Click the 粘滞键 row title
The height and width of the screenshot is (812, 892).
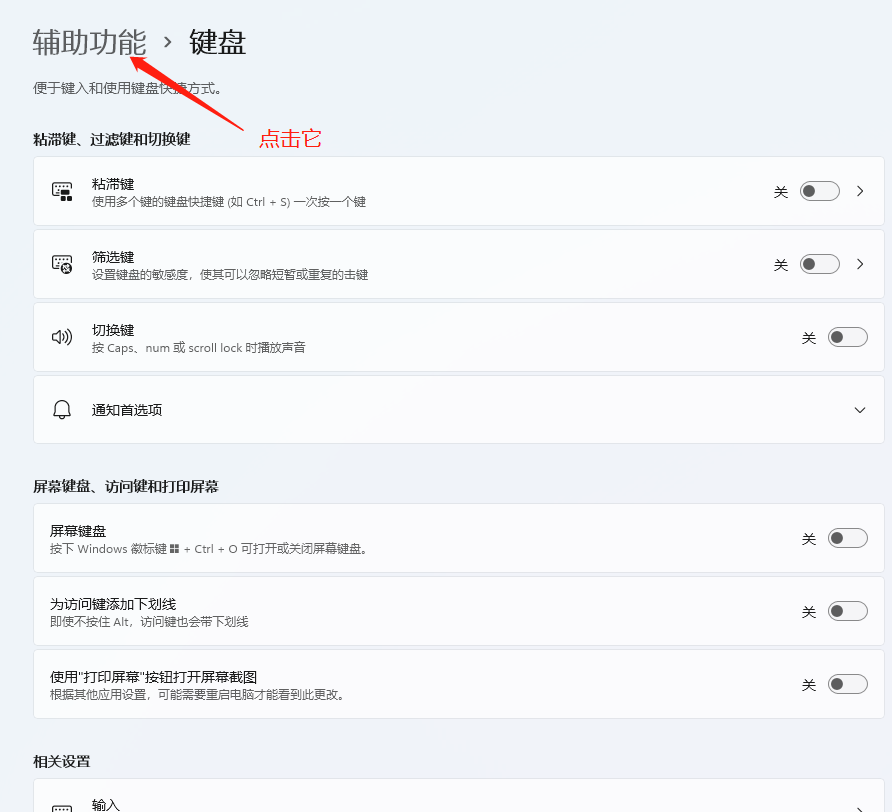tap(113, 184)
